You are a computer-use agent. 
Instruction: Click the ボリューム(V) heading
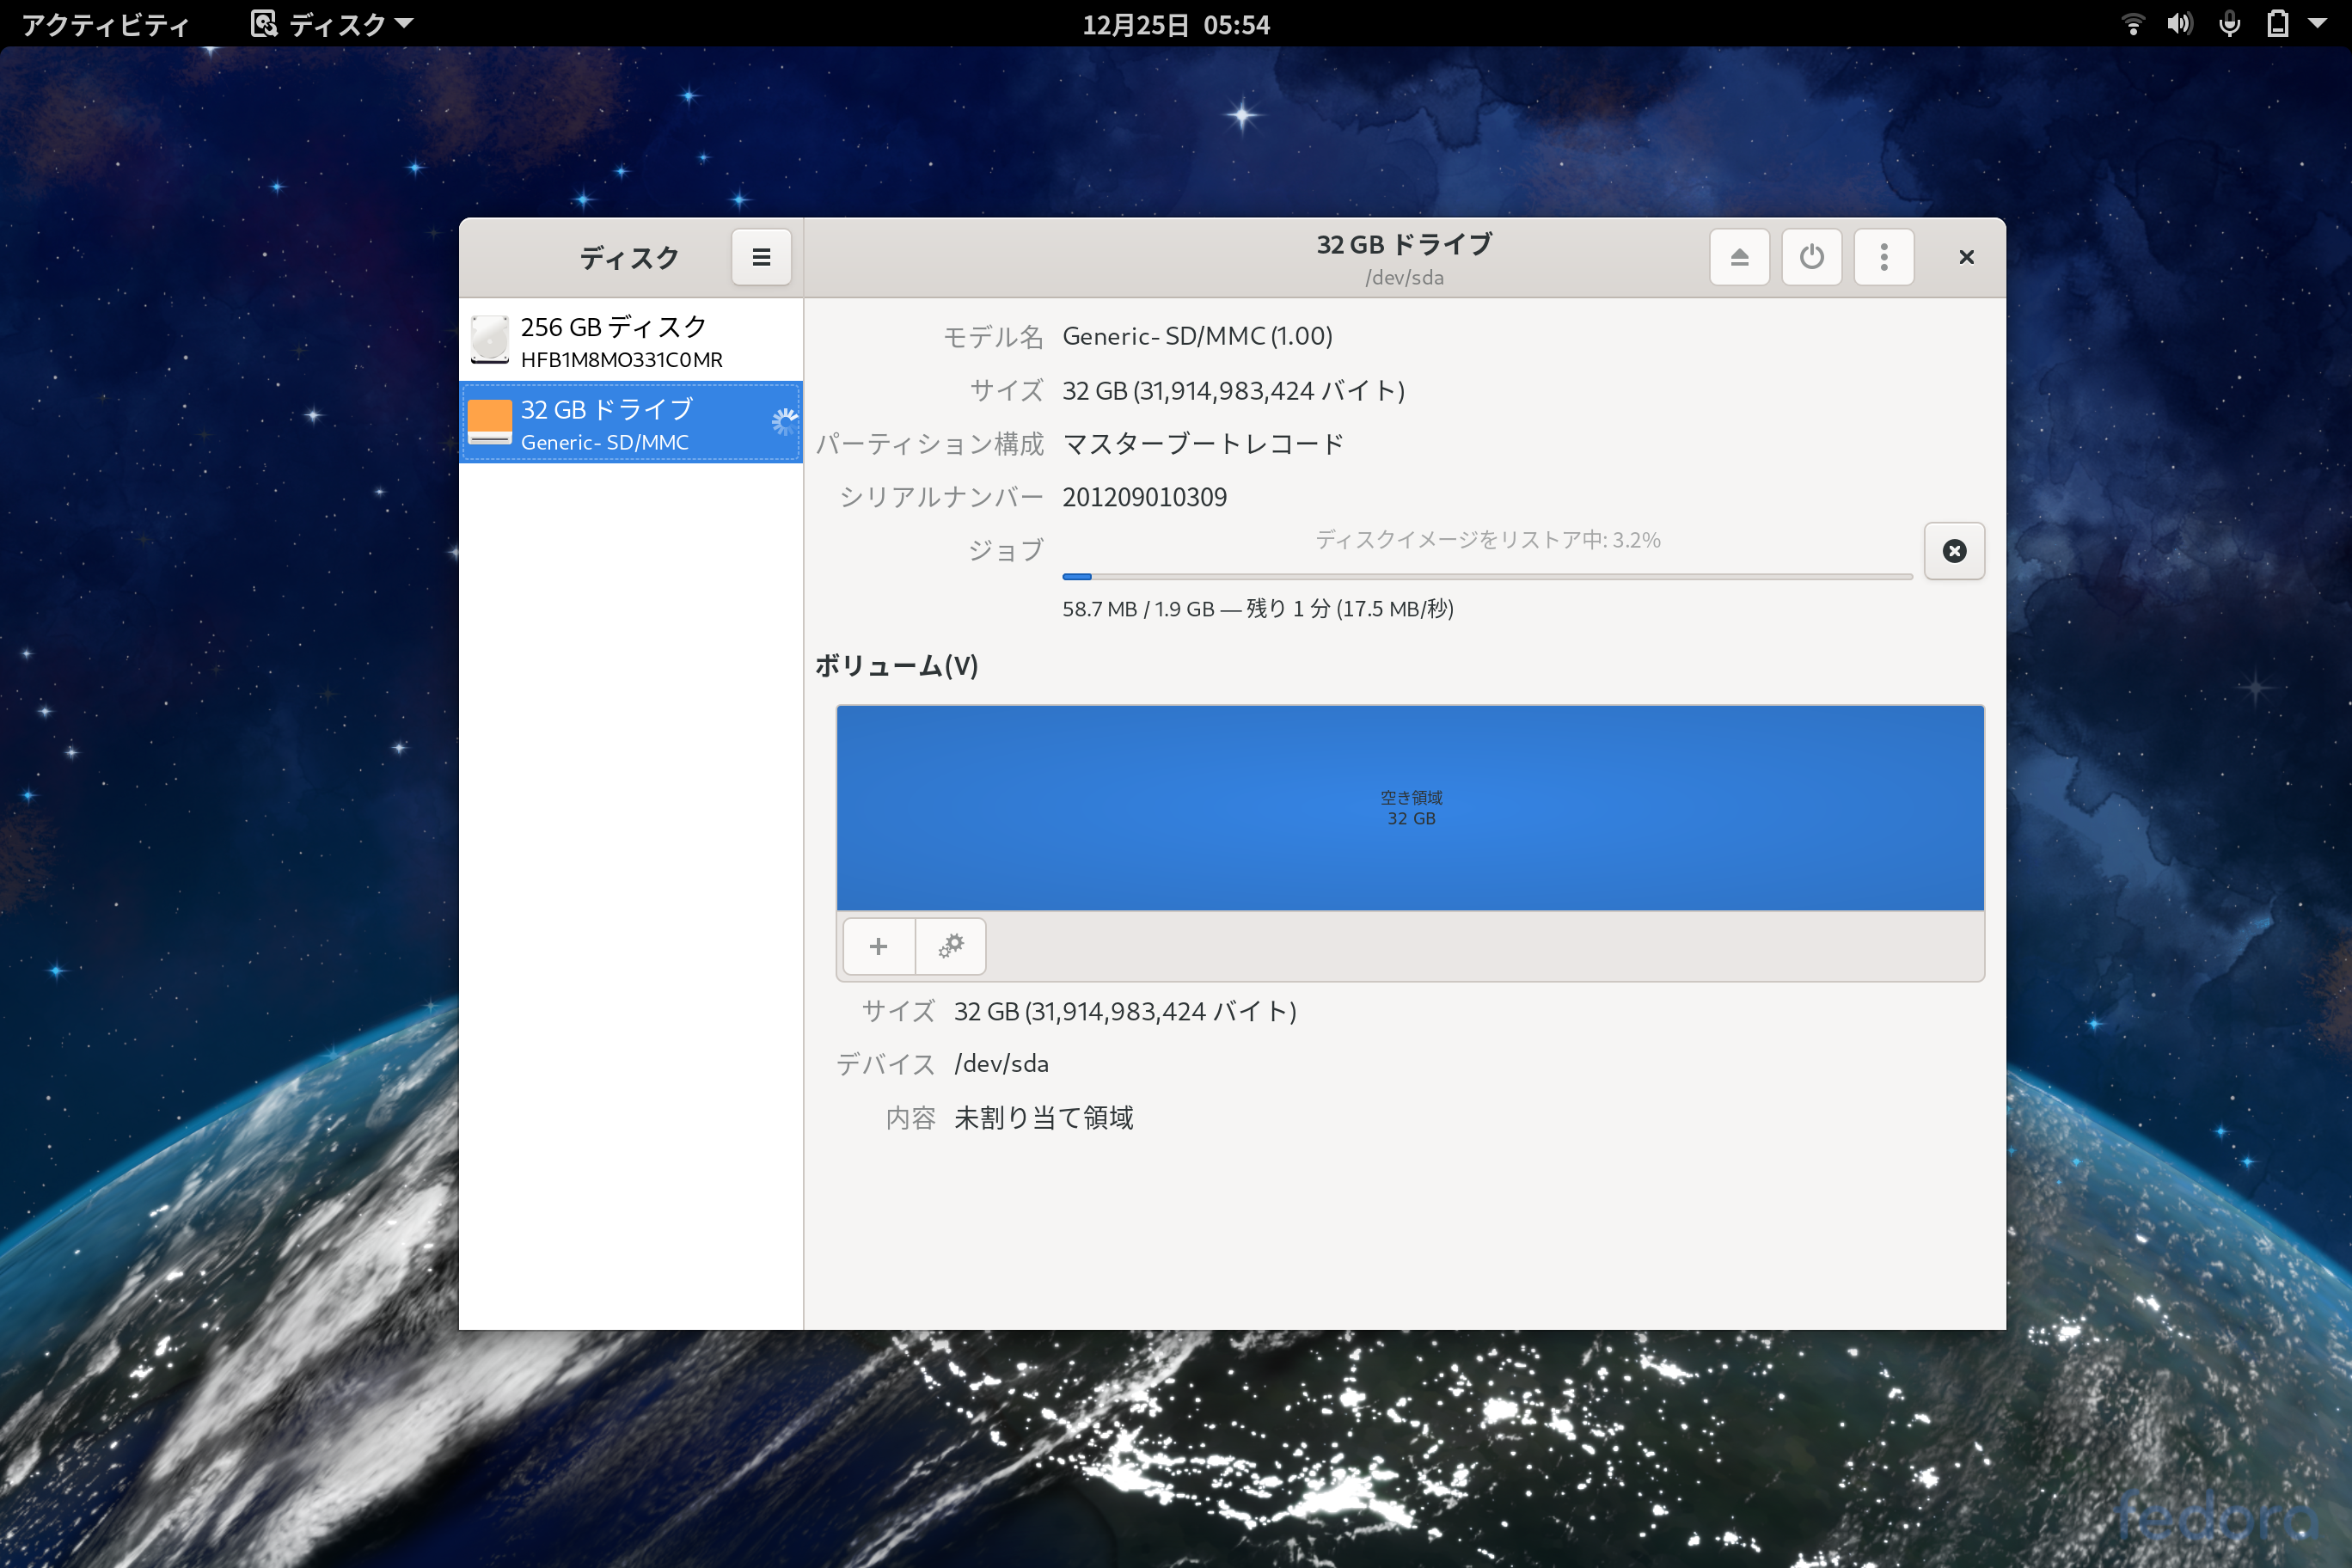[x=896, y=665]
